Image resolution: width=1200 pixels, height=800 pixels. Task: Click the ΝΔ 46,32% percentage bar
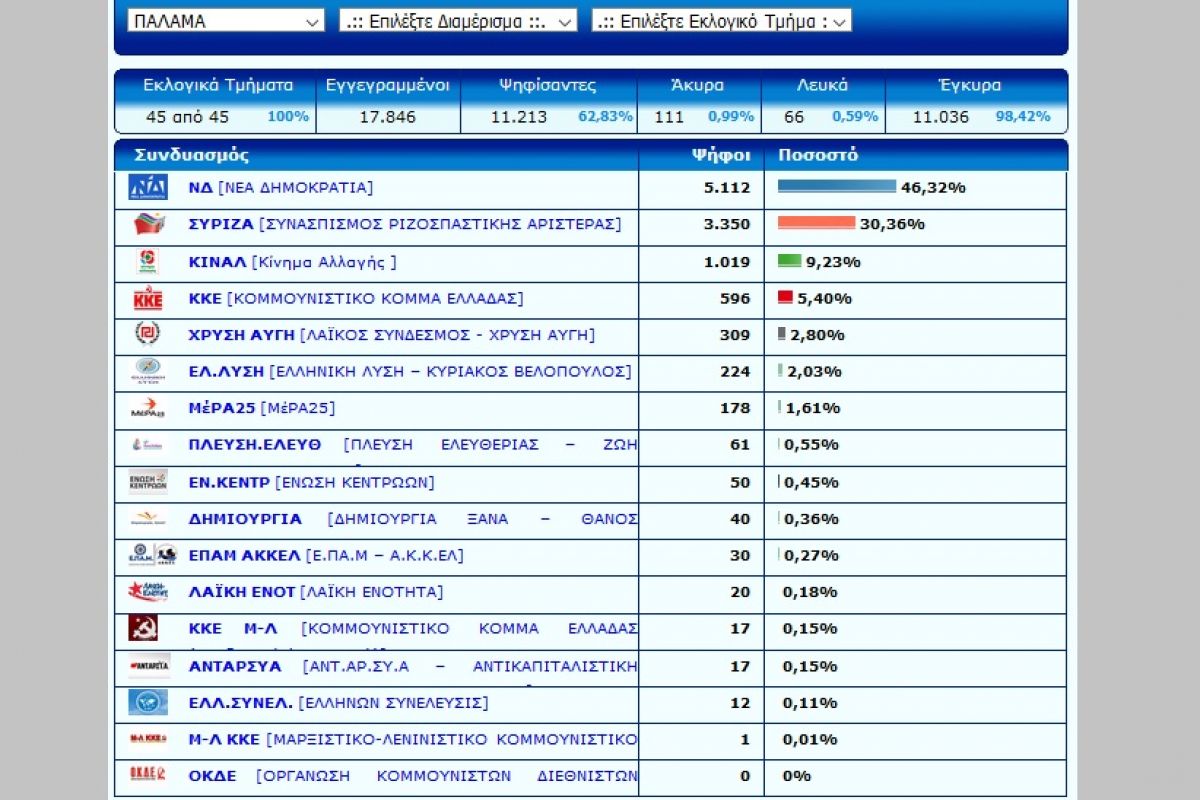[x=837, y=187]
